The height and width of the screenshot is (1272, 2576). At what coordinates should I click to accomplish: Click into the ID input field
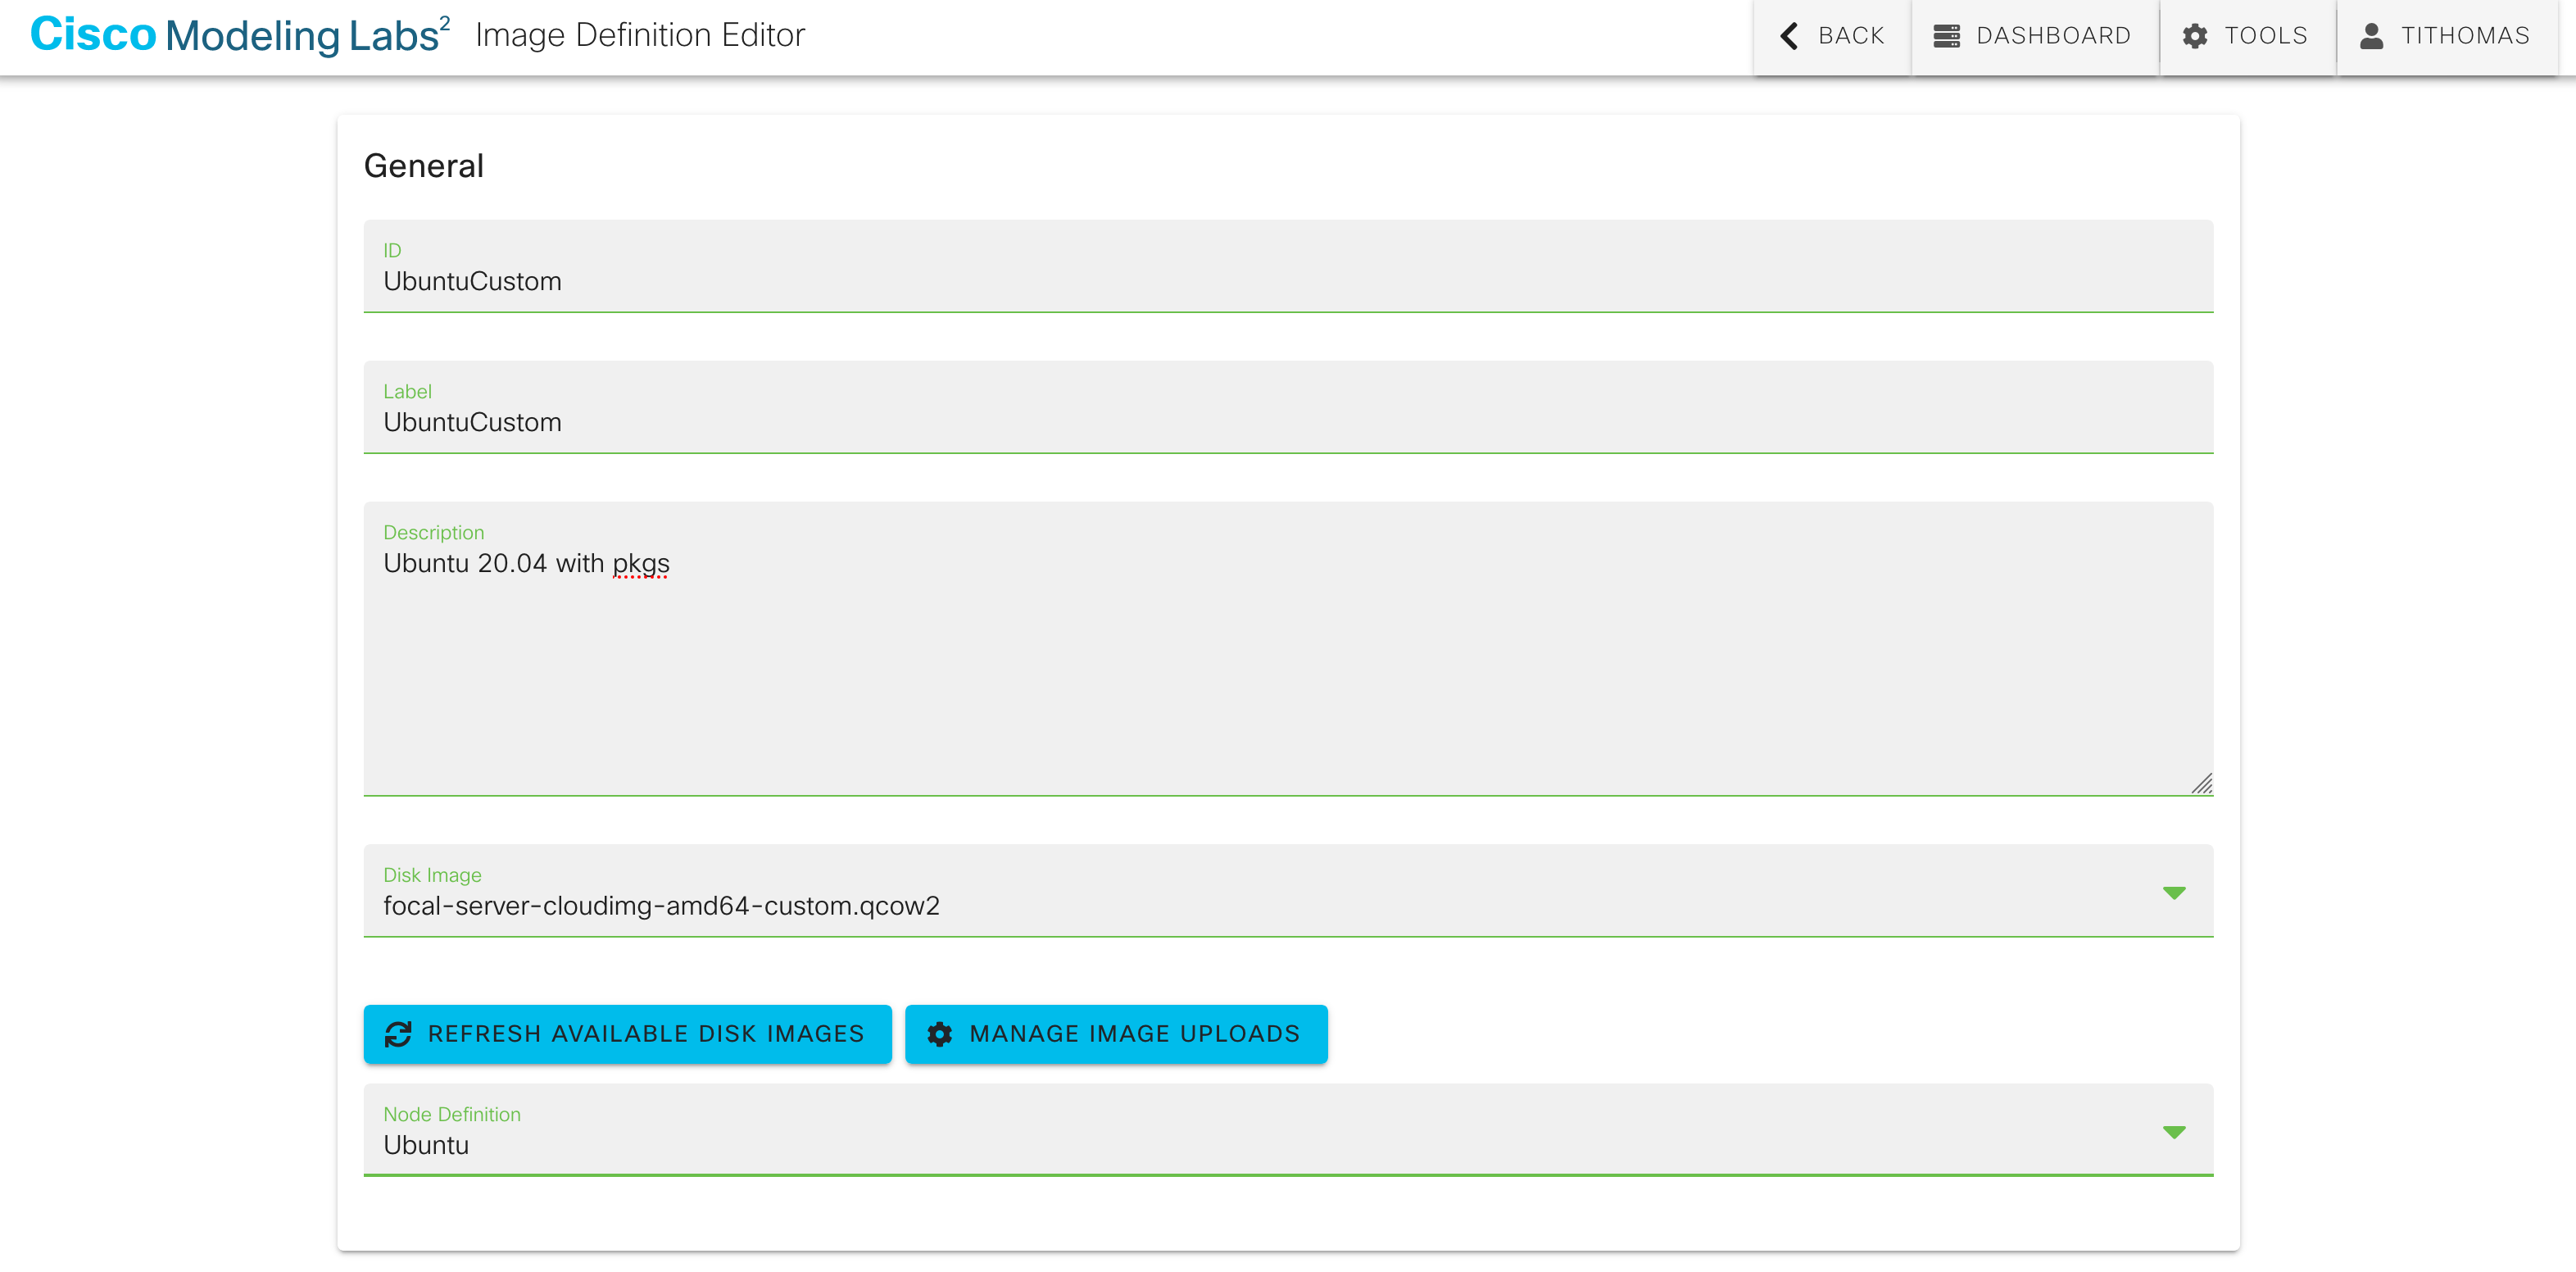coord(1287,281)
